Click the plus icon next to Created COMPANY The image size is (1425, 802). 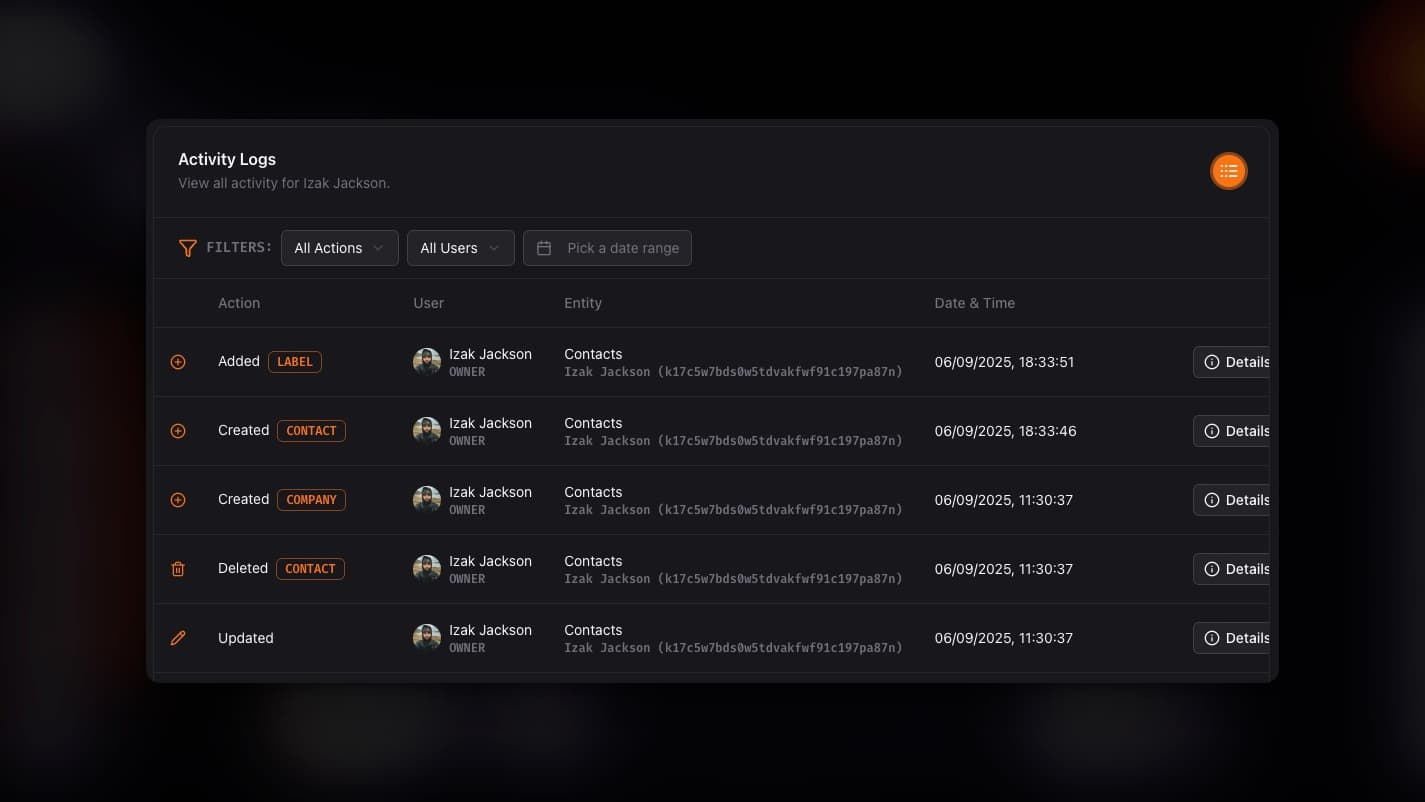(x=178, y=499)
